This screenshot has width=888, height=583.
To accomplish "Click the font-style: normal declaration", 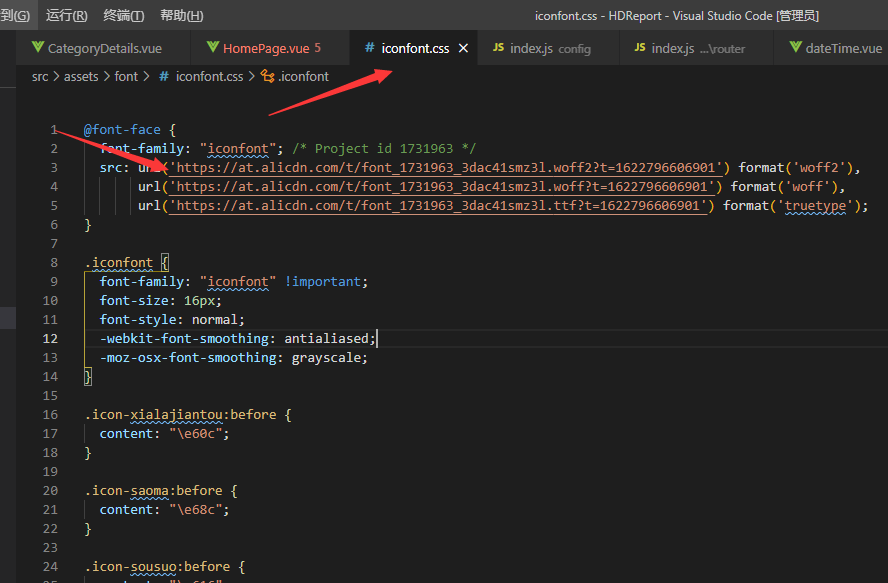I will 172,320.
